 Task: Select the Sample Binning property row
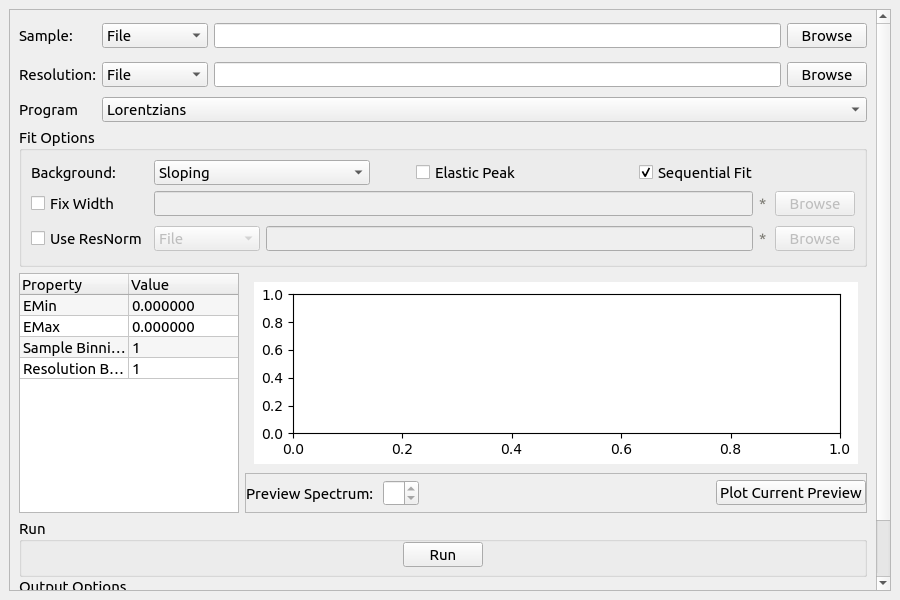74,348
